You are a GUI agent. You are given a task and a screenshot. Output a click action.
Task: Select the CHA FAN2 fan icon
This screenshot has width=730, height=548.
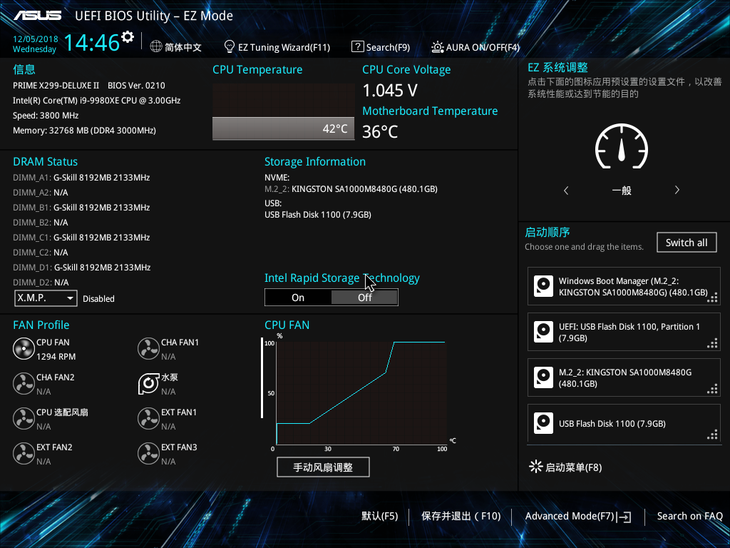point(23,384)
